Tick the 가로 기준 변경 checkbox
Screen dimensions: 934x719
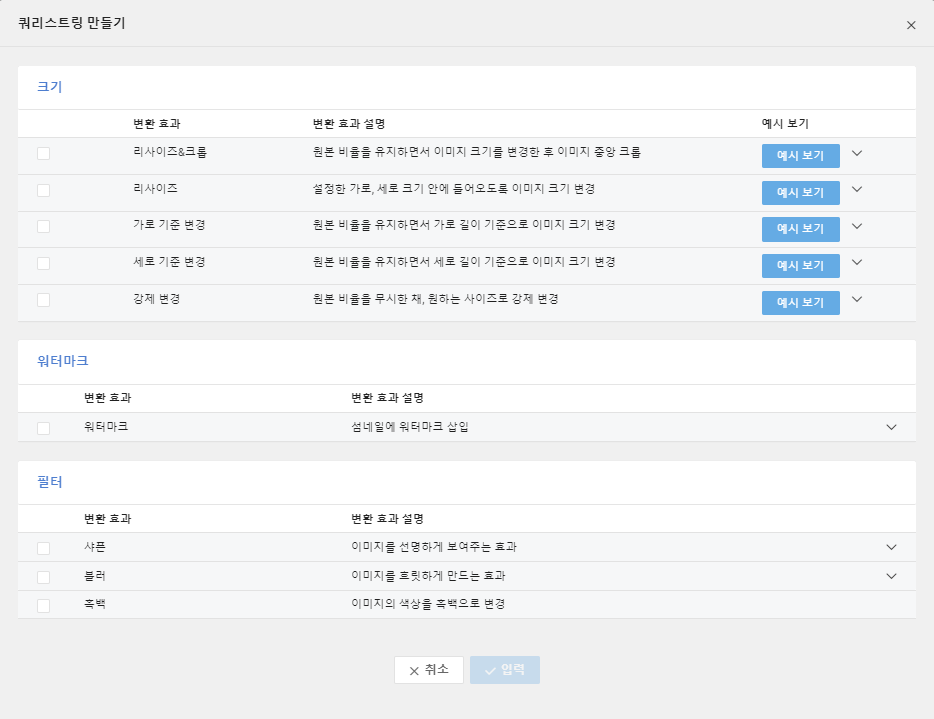(x=43, y=226)
